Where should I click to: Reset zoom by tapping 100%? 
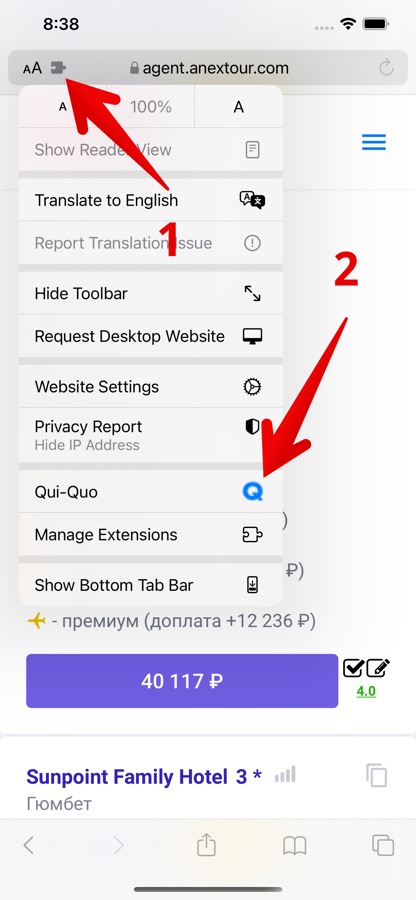(x=151, y=107)
